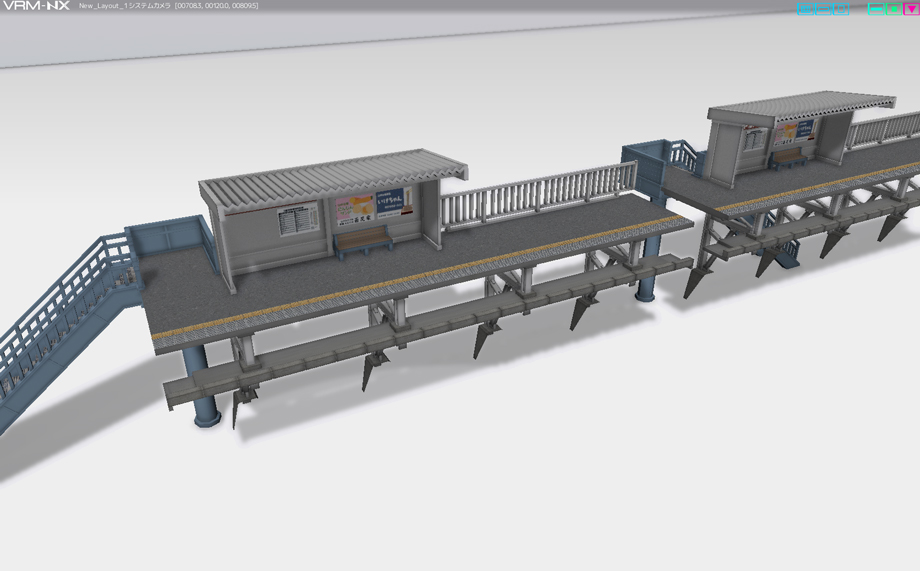Select the pink advertisement poster in the near shelter
Screen dimensions: 920x571
[354, 208]
